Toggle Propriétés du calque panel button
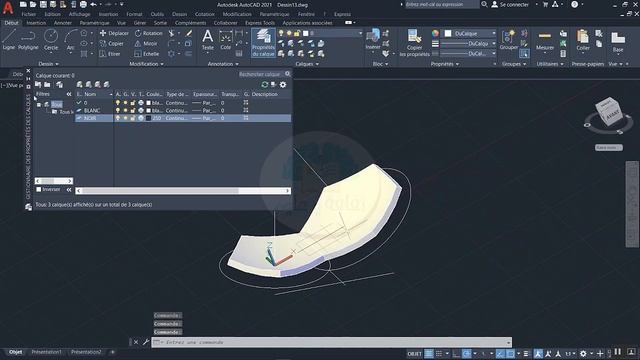 click(263, 42)
